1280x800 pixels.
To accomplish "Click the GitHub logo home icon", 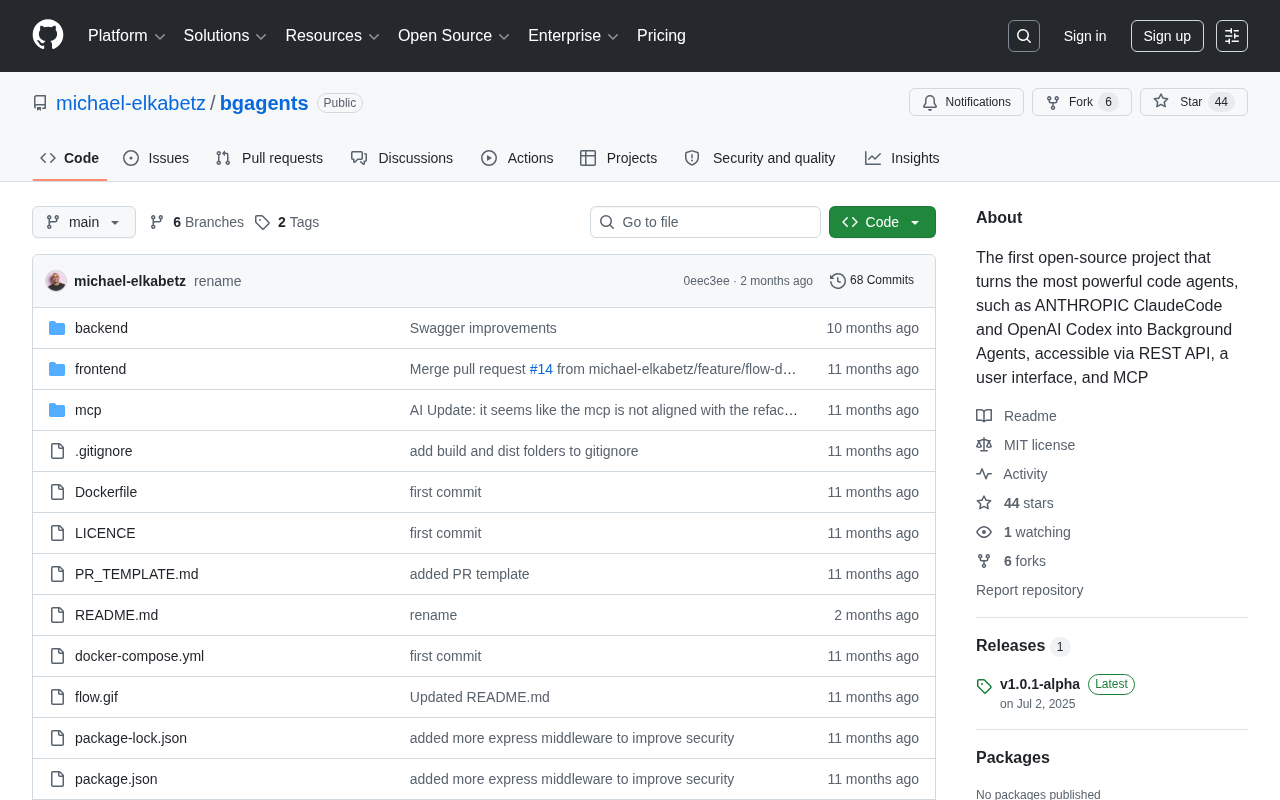I will coord(48,35).
